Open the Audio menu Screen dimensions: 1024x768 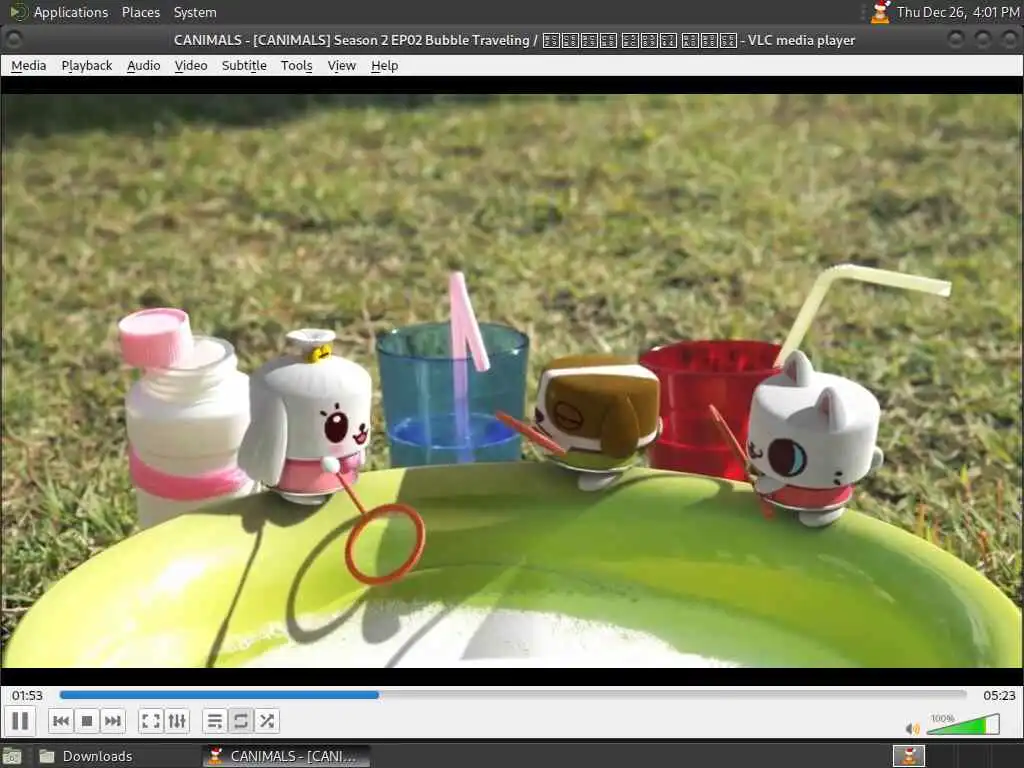(144, 65)
